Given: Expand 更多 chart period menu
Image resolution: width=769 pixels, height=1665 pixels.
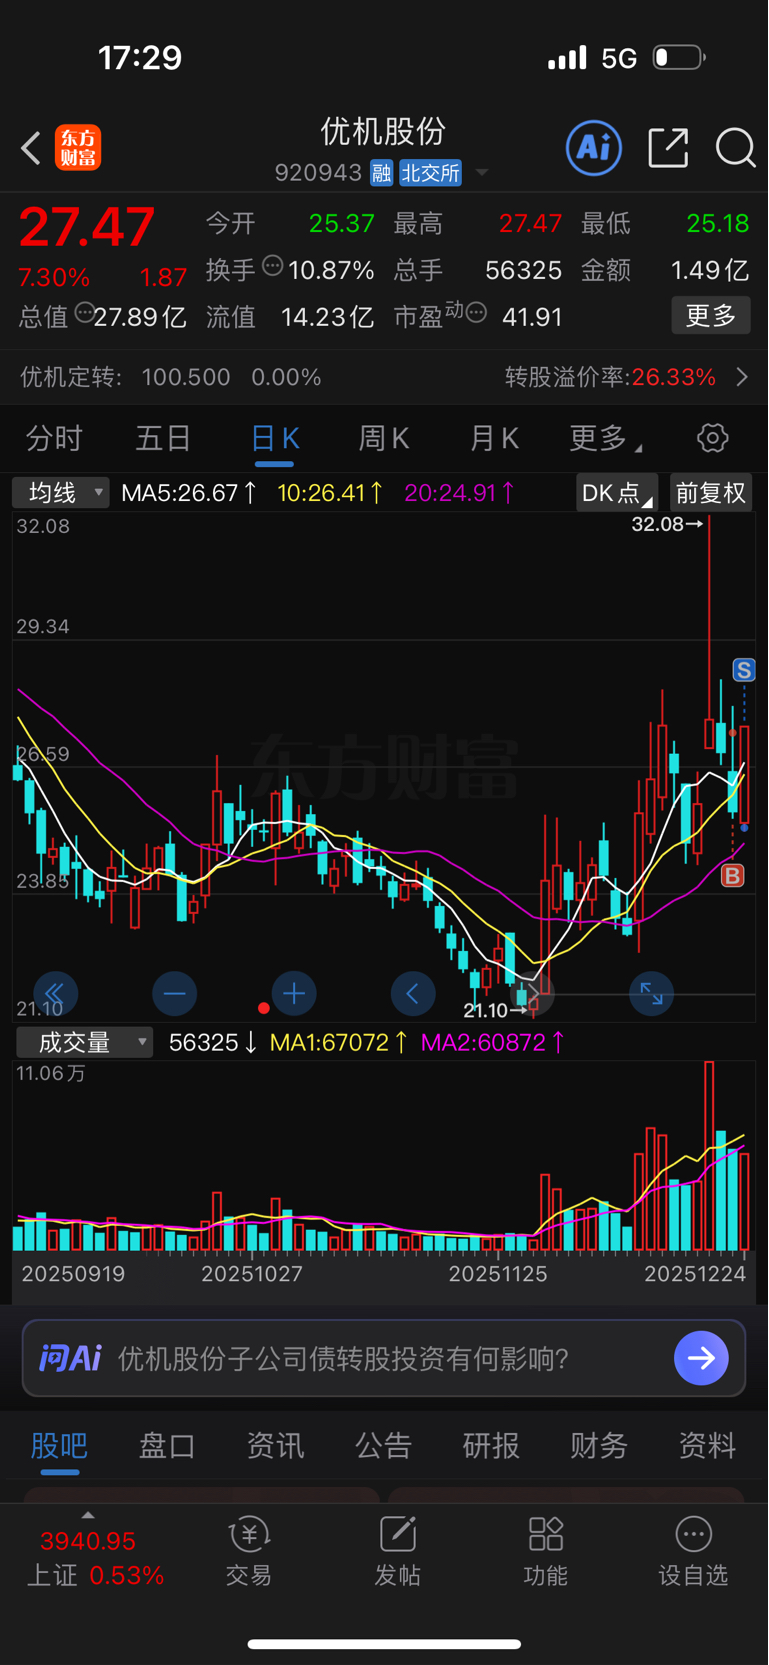Looking at the screenshot, I should pyautogui.click(x=605, y=438).
